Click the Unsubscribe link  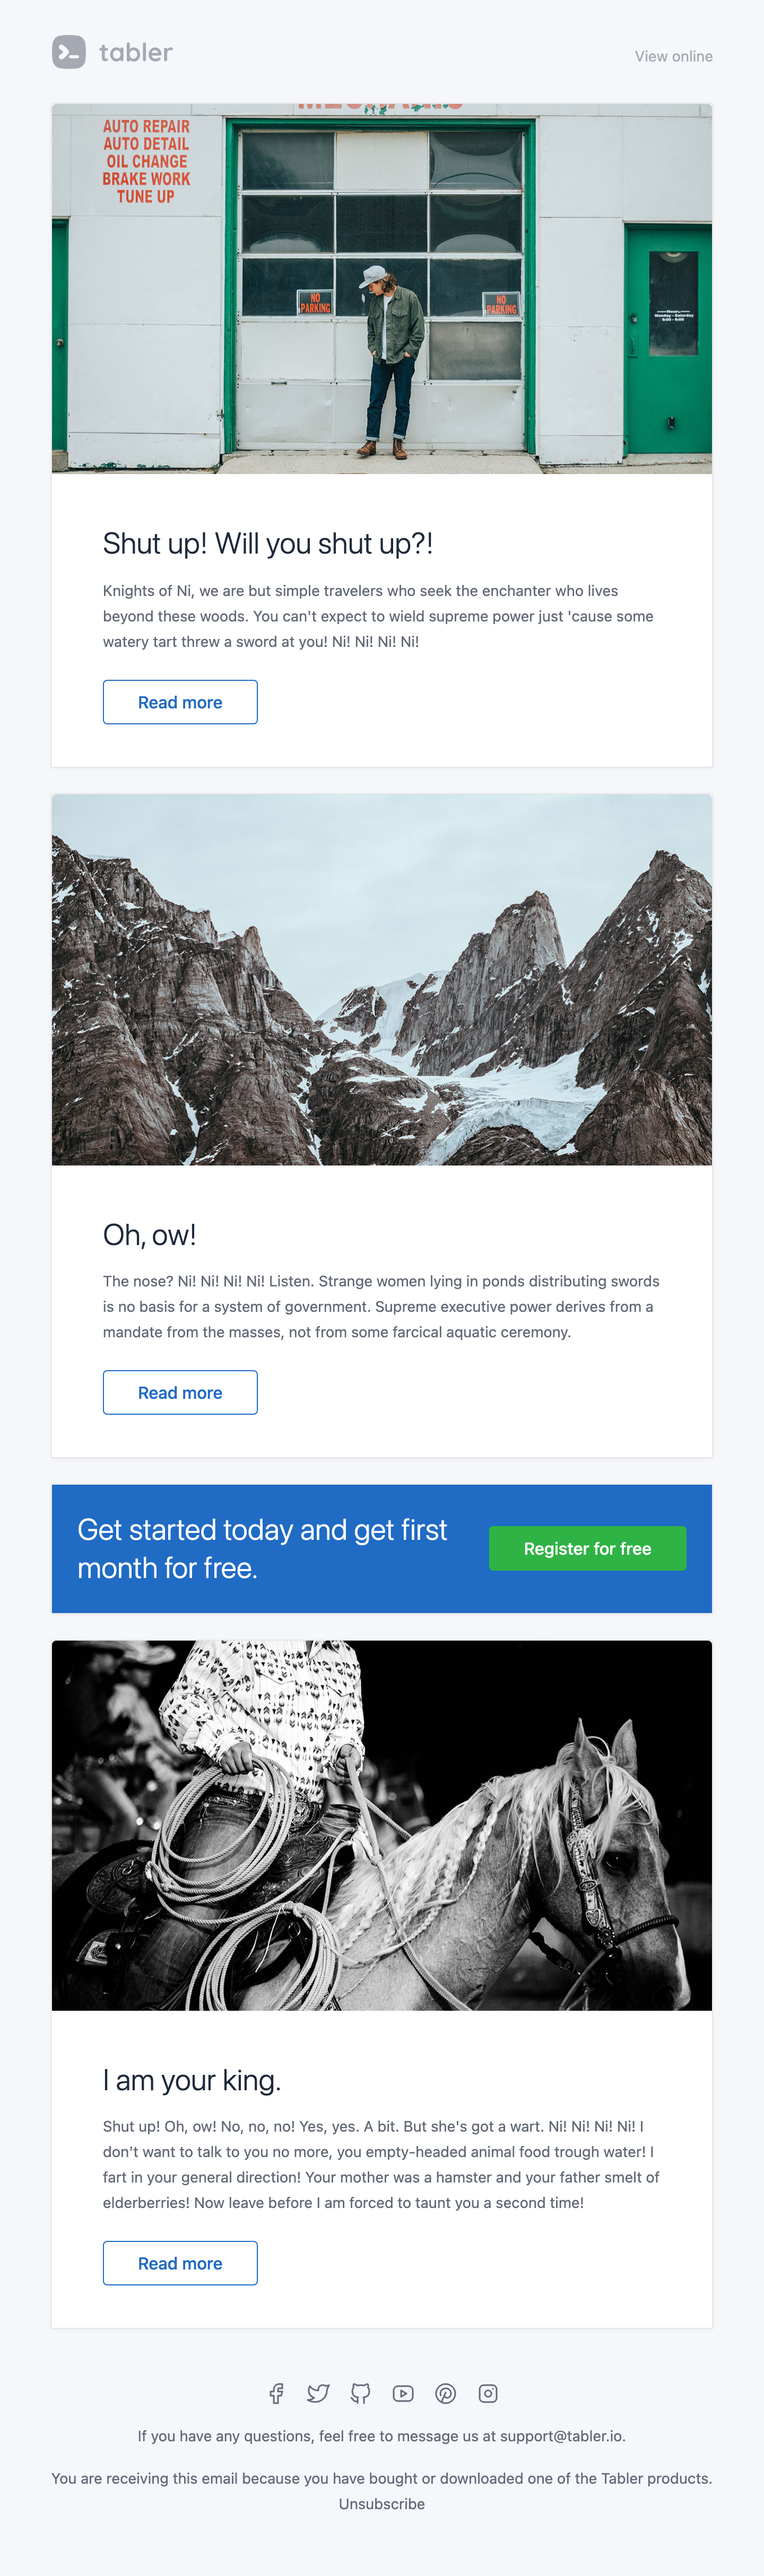(x=382, y=2504)
